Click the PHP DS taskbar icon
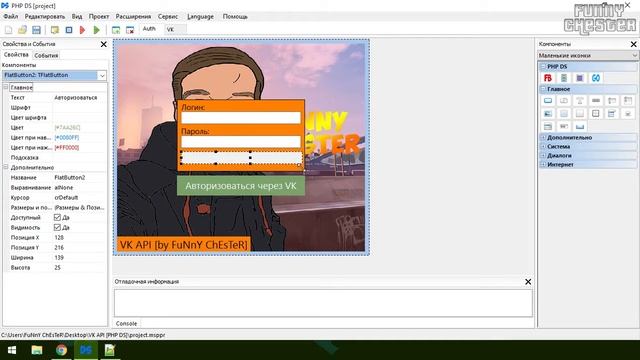640x360 pixels. pos(86,350)
